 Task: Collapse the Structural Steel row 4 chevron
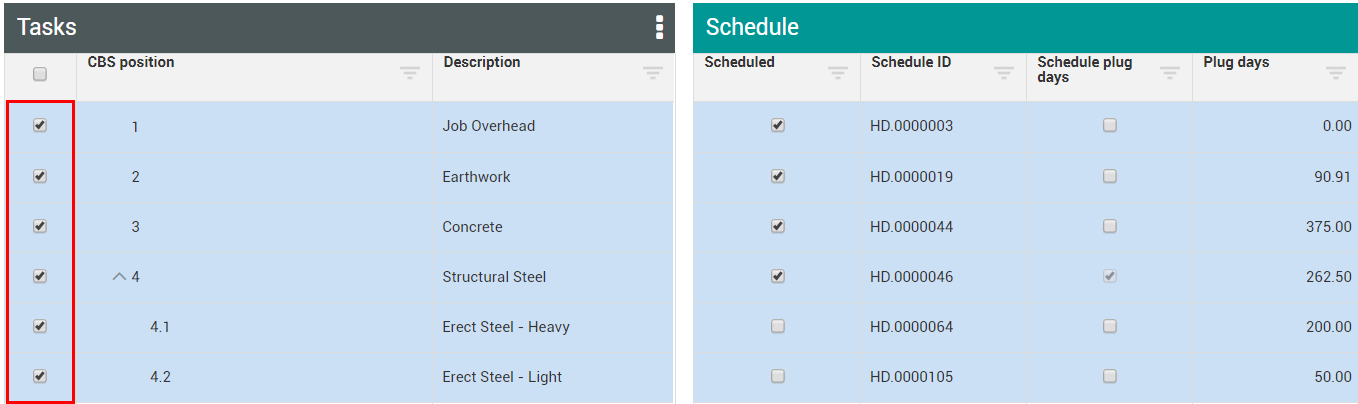[119, 277]
